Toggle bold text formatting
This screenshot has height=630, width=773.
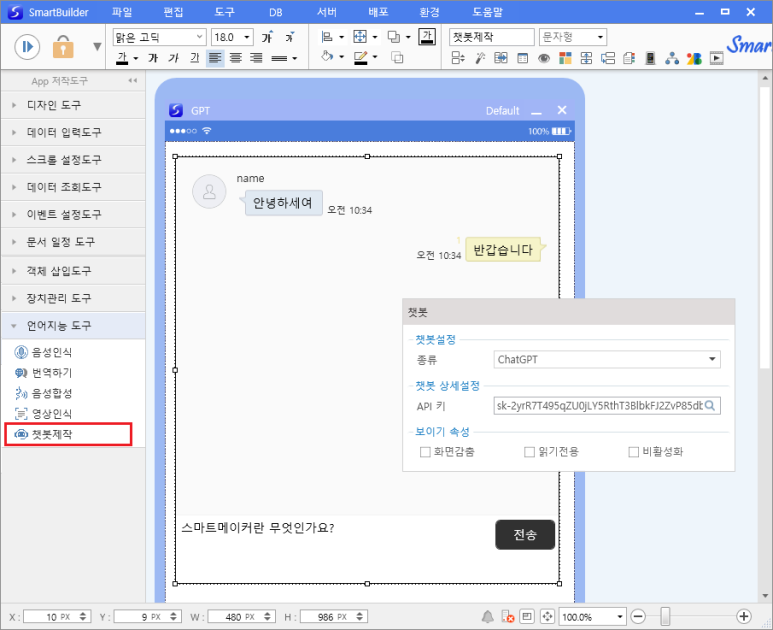pyautogui.click(x=153, y=58)
